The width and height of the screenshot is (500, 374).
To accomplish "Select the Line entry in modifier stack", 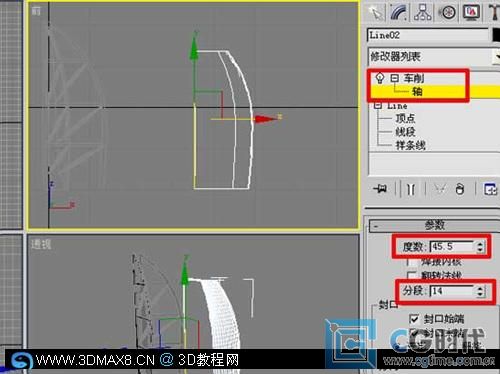I will tap(397, 106).
